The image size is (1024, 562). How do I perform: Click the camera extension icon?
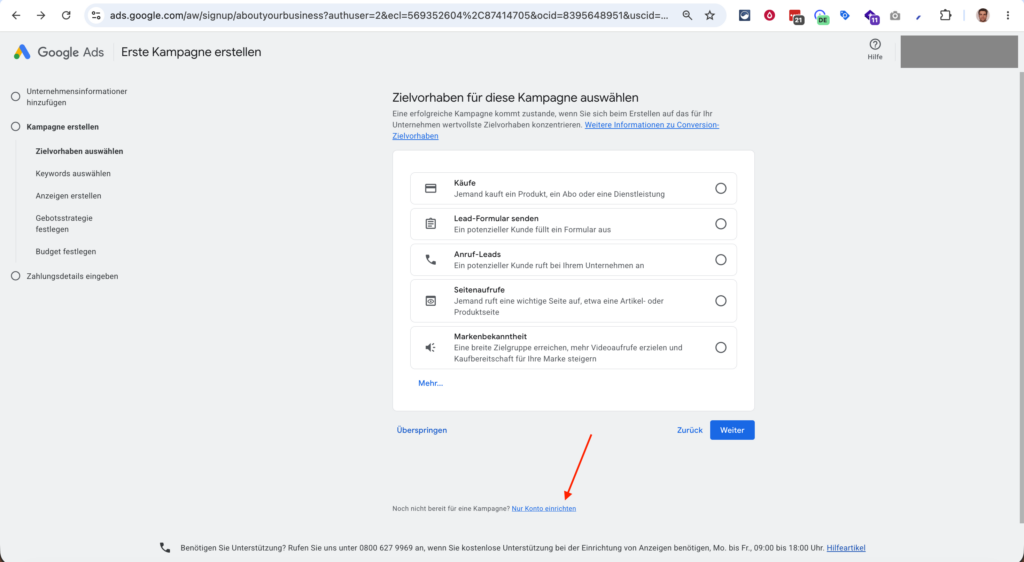coord(895,16)
